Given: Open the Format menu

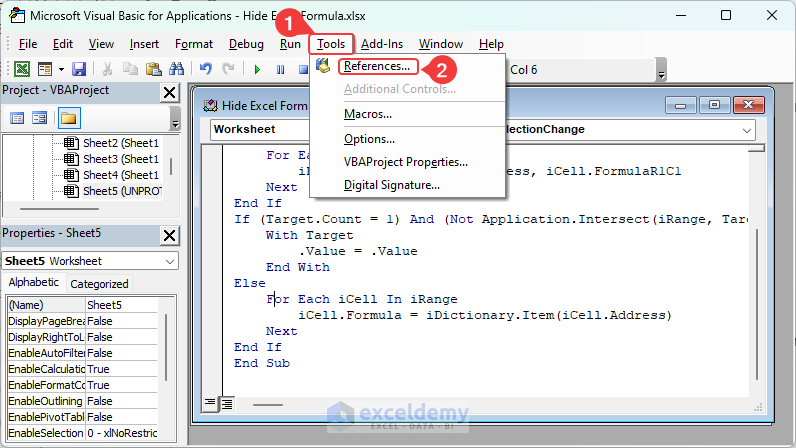Looking at the screenshot, I should click(194, 44).
